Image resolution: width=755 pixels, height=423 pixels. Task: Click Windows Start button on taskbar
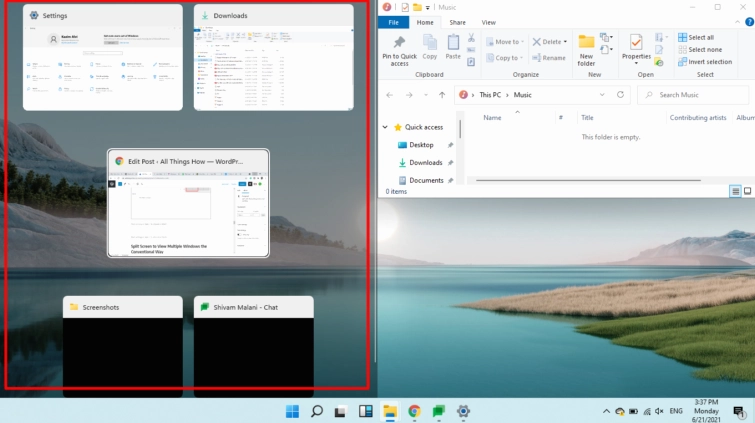[x=292, y=411]
